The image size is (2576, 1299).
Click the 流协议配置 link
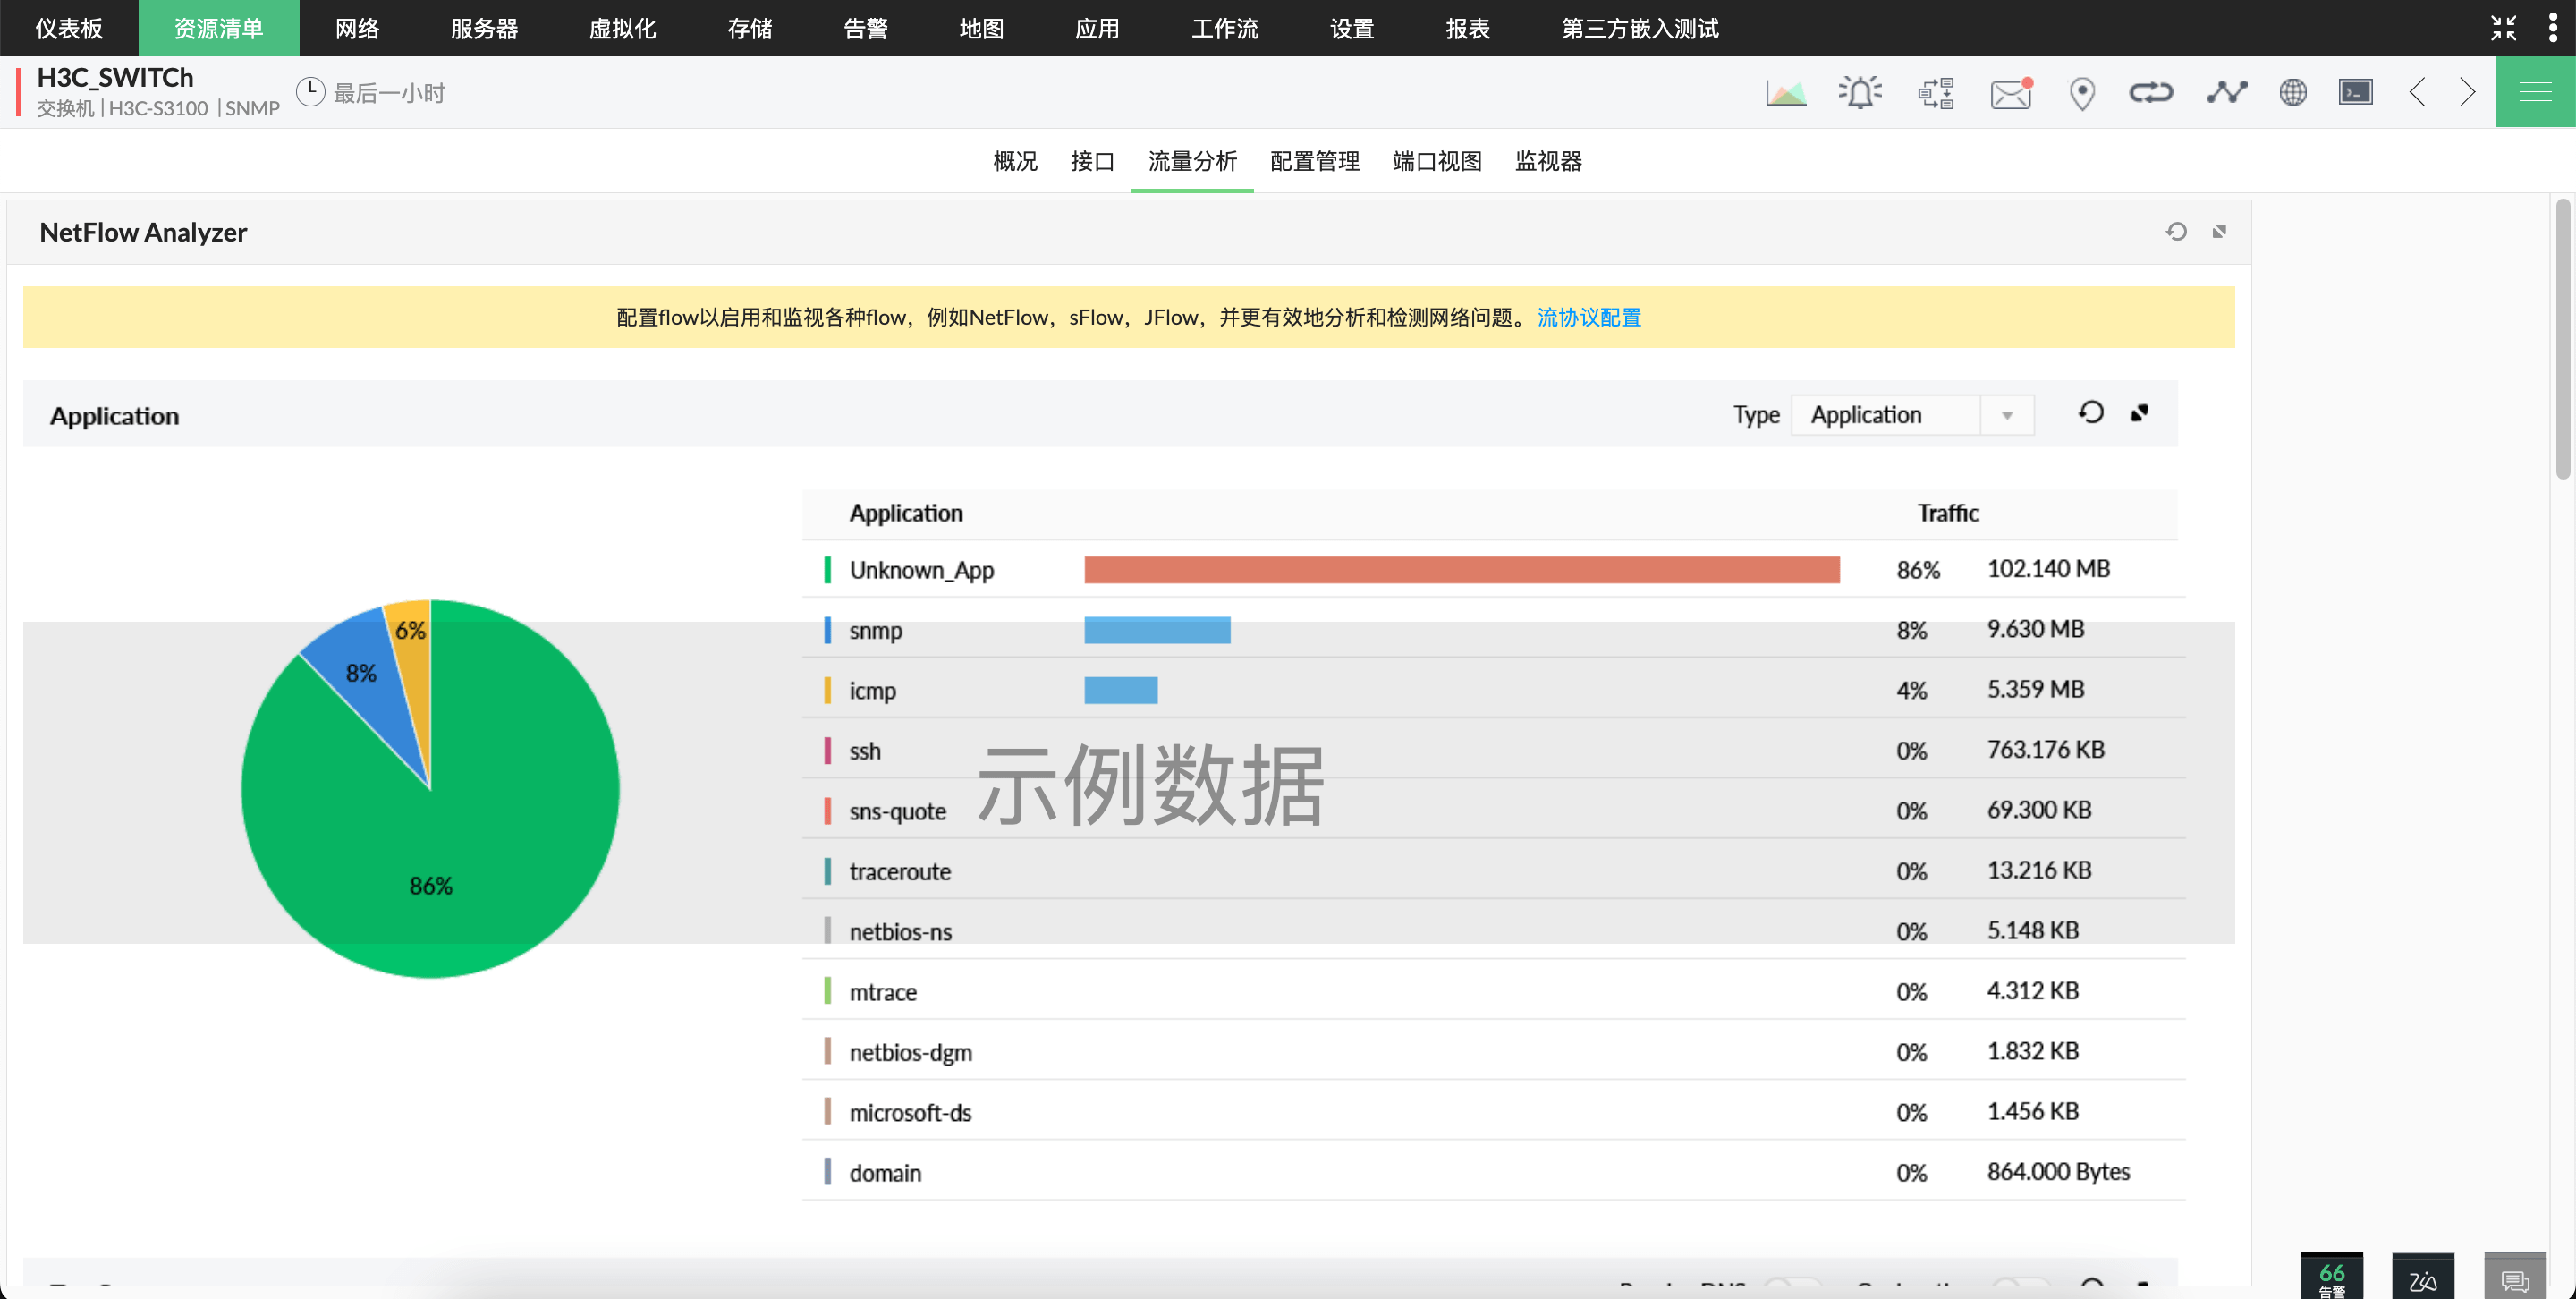(1588, 317)
